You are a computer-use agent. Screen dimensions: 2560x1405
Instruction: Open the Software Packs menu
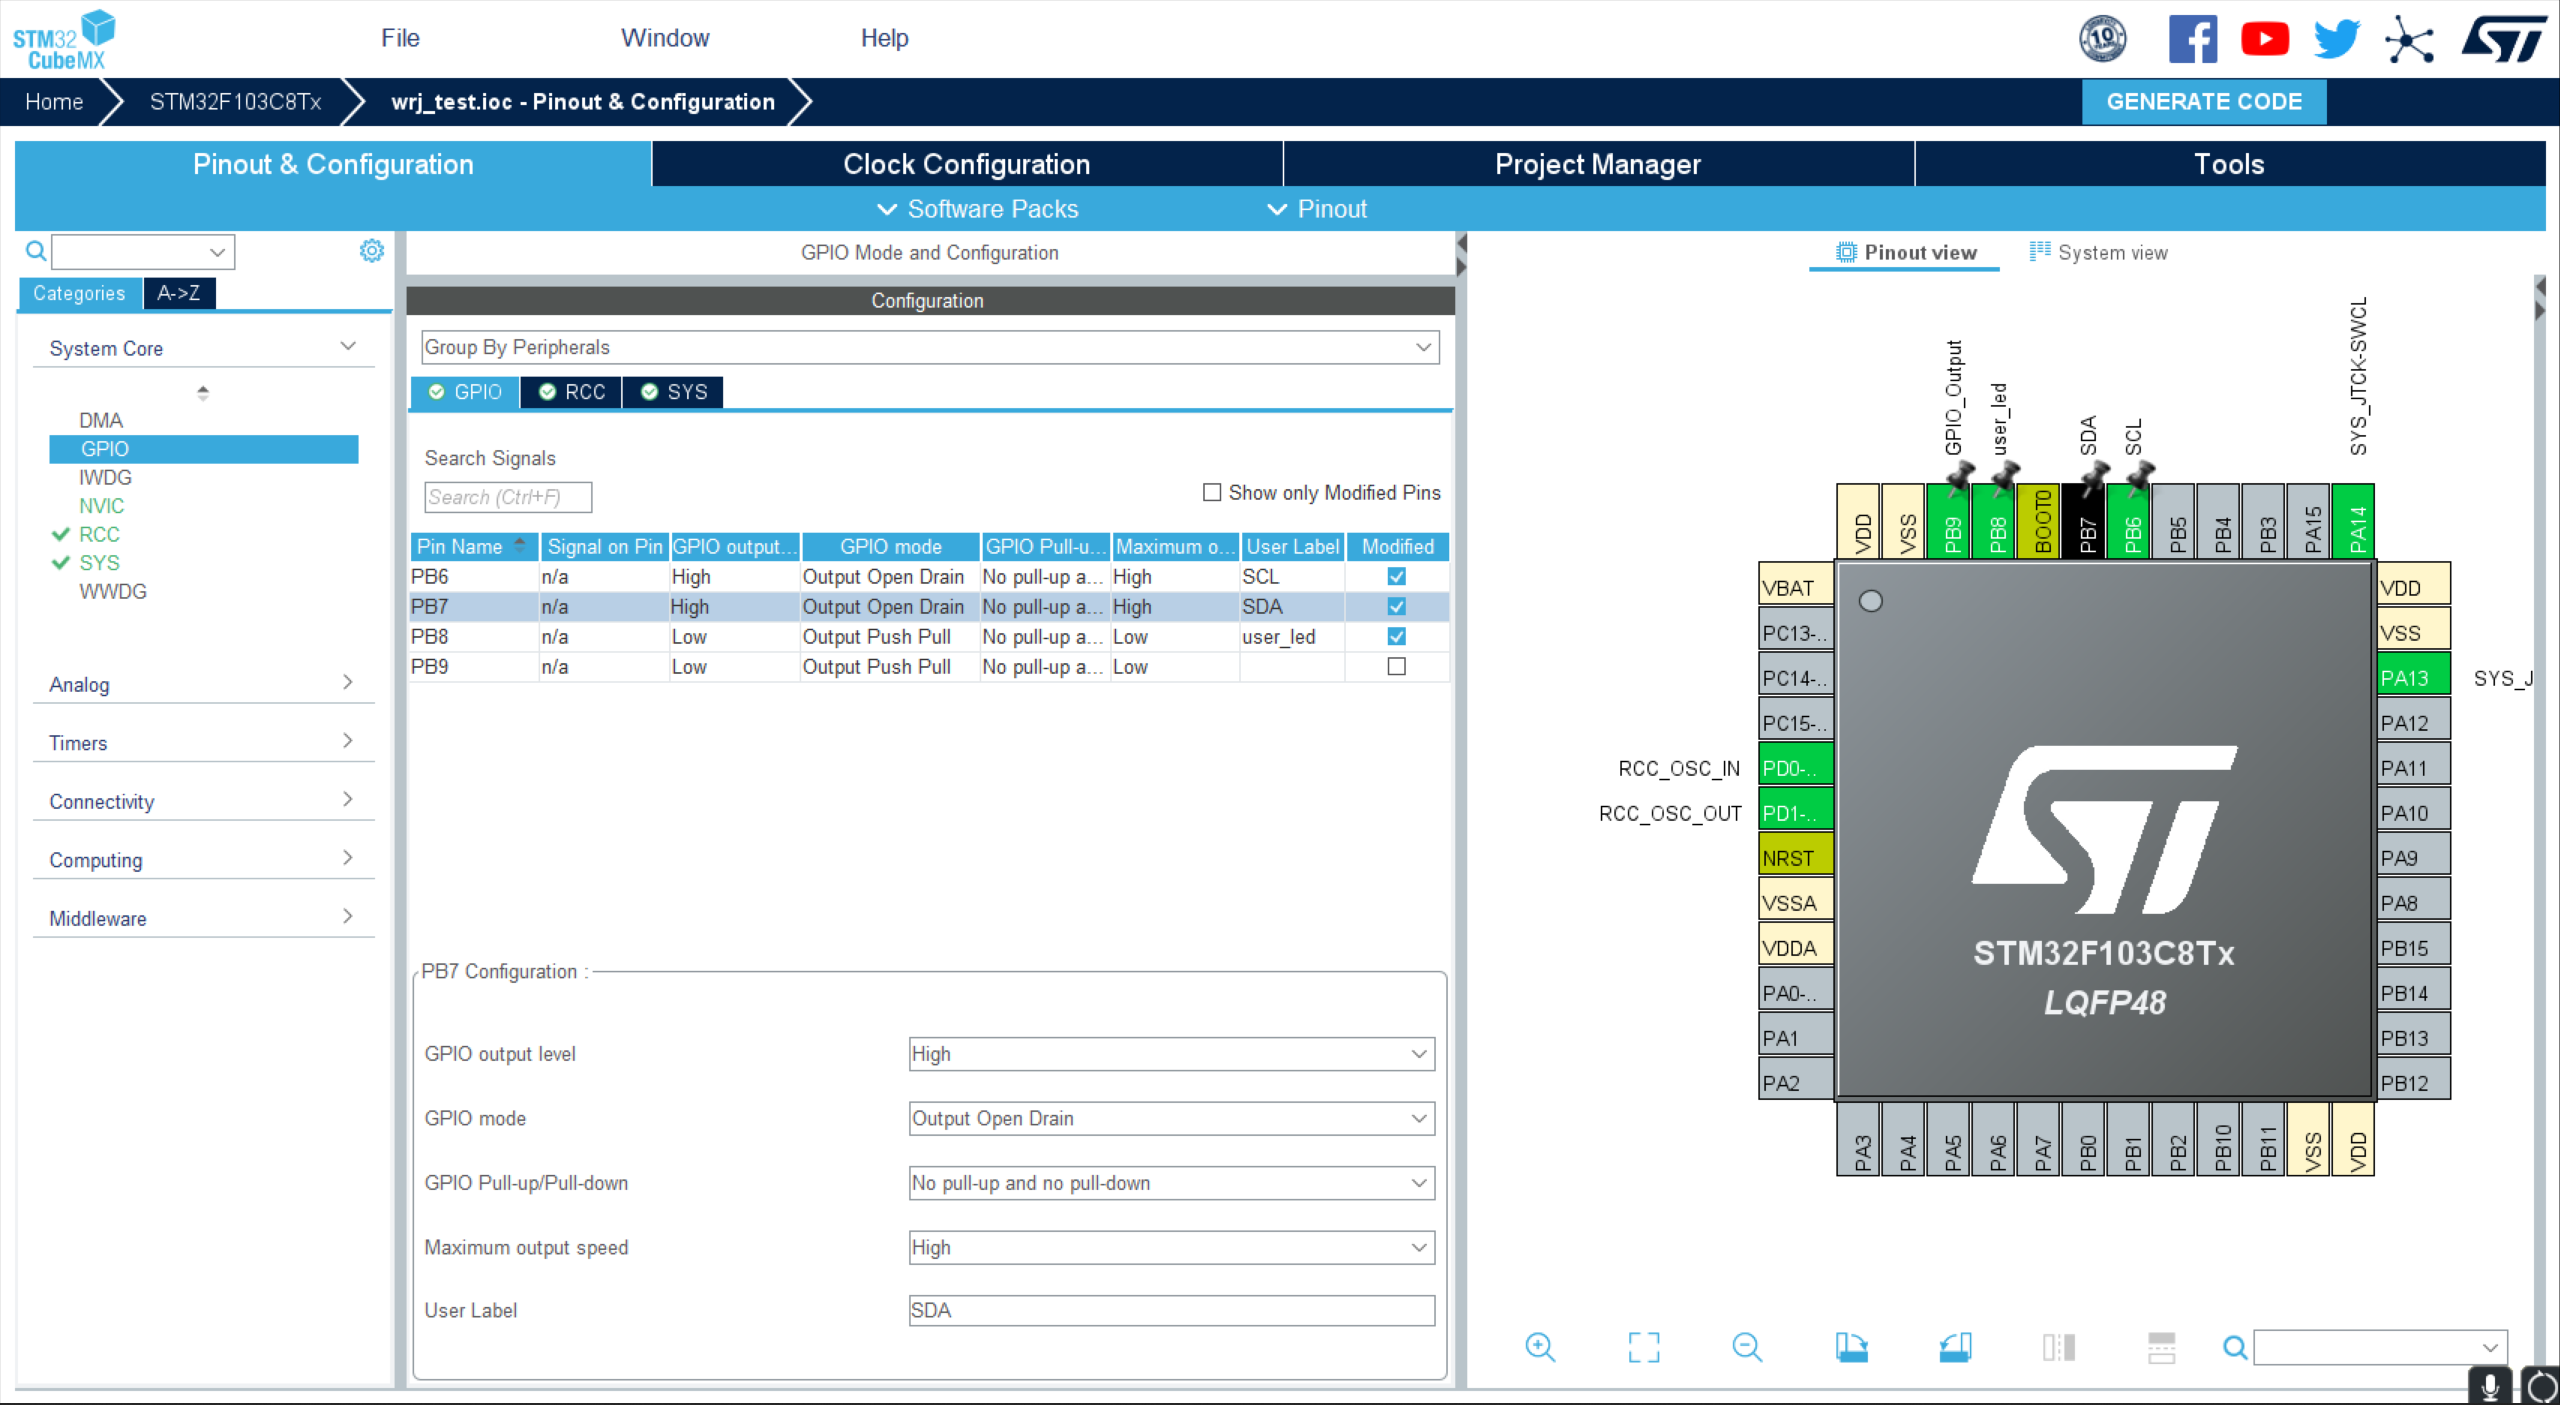point(977,209)
